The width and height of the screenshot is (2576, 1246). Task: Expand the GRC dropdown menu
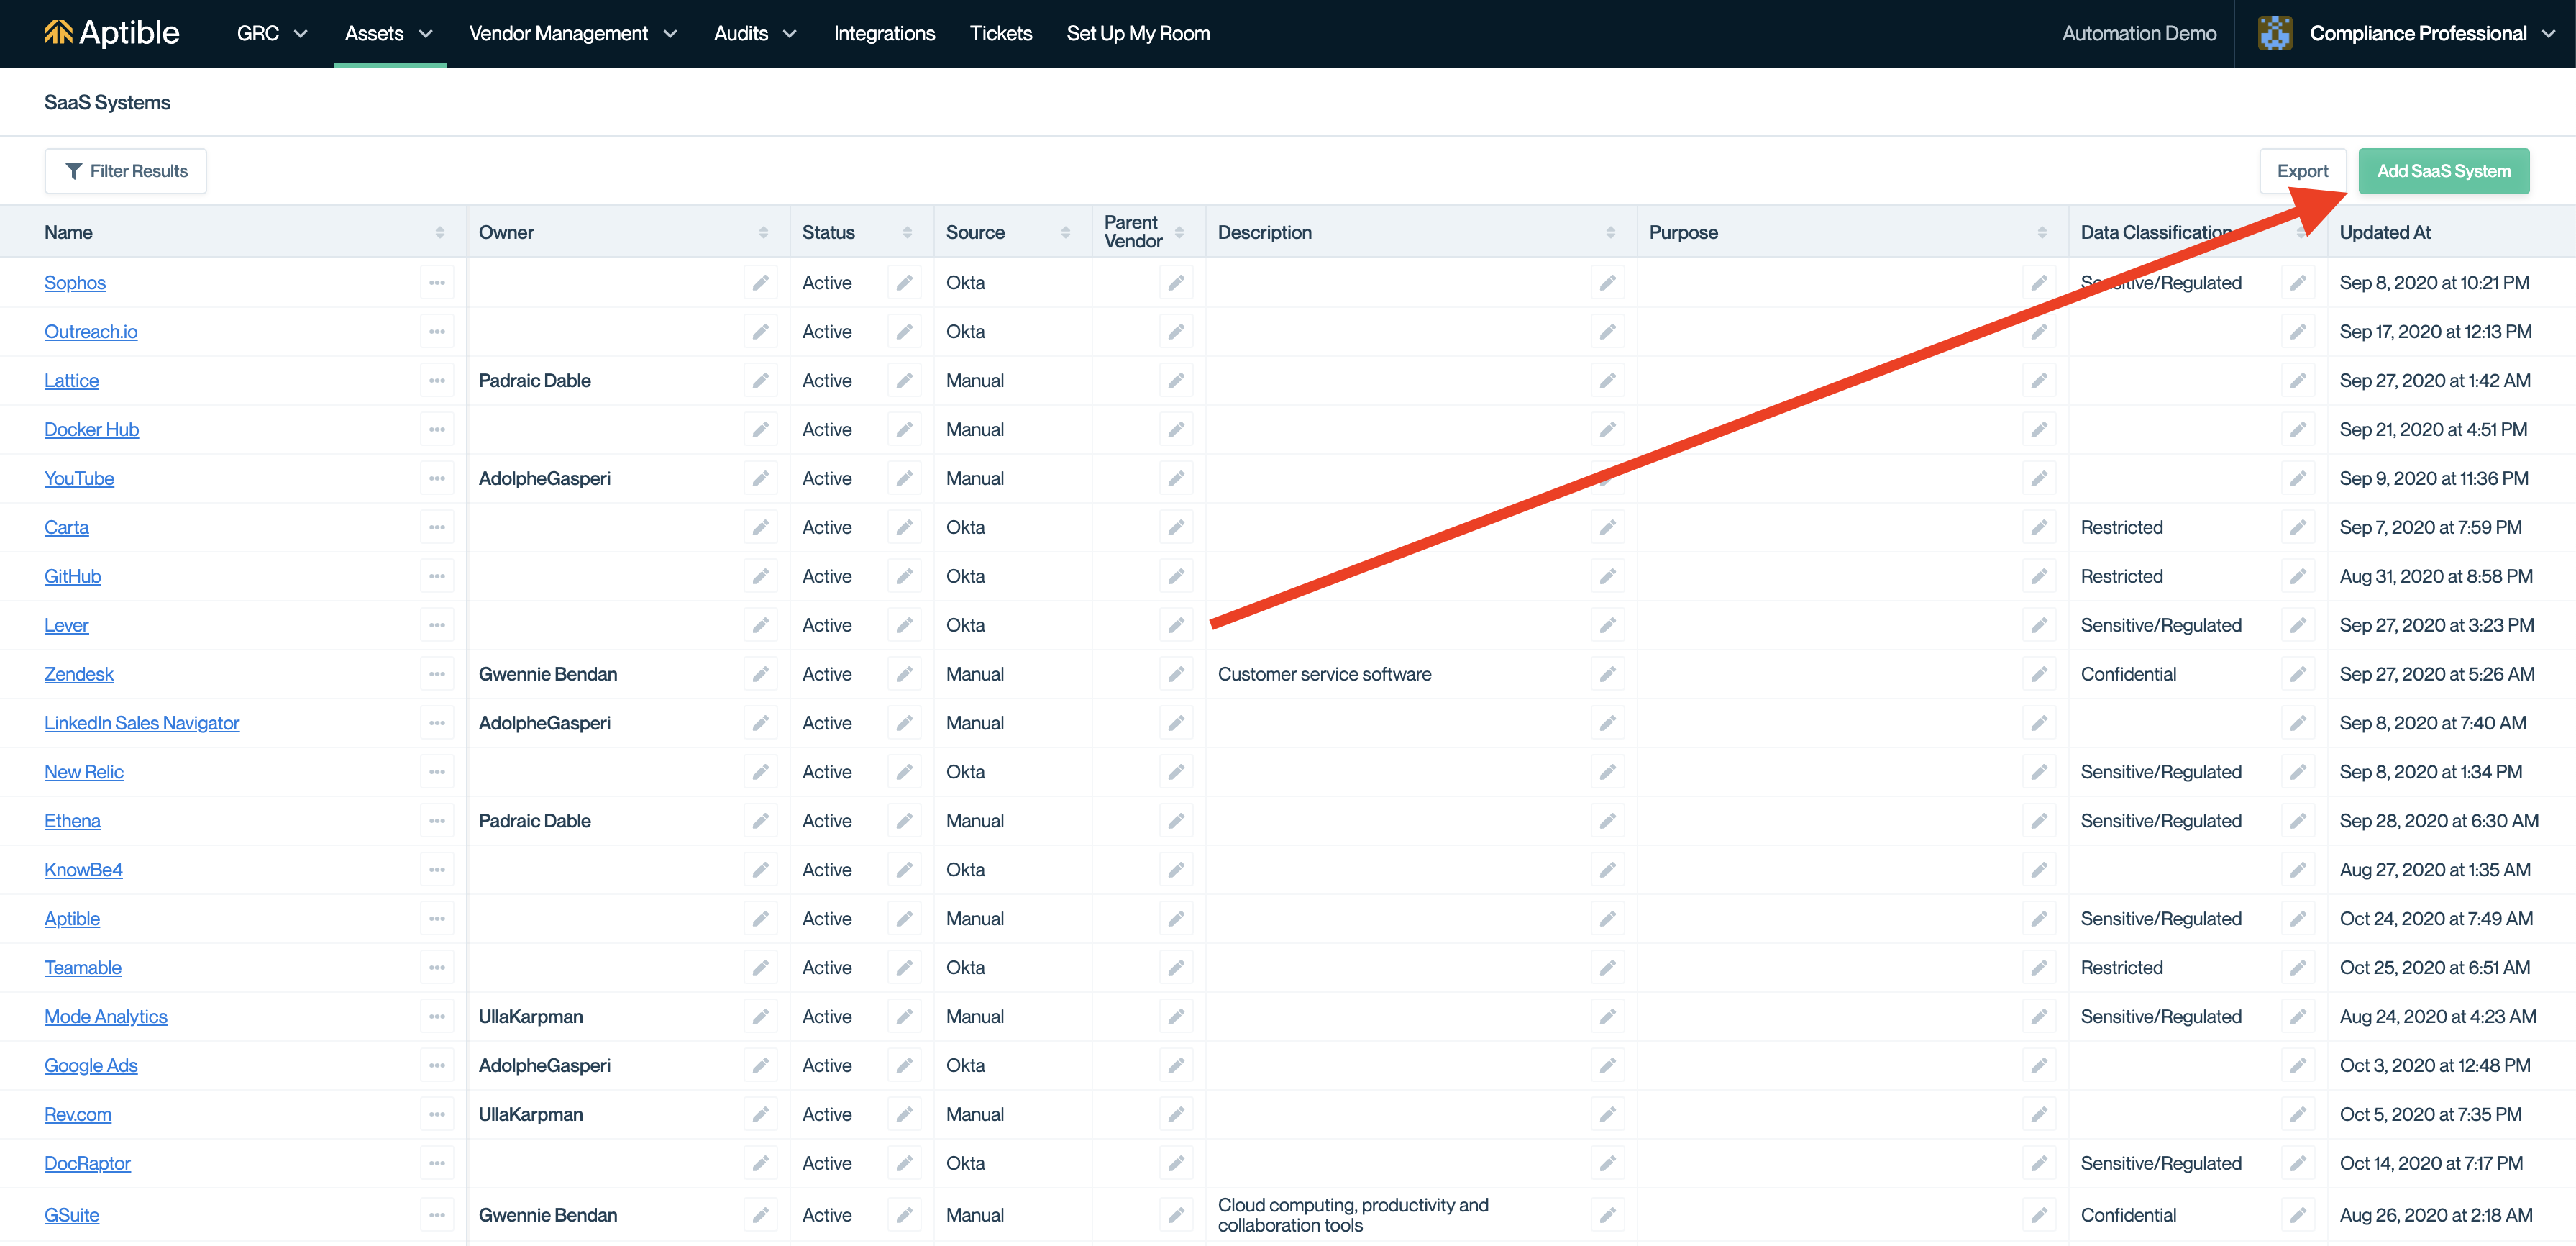click(x=271, y=33)
